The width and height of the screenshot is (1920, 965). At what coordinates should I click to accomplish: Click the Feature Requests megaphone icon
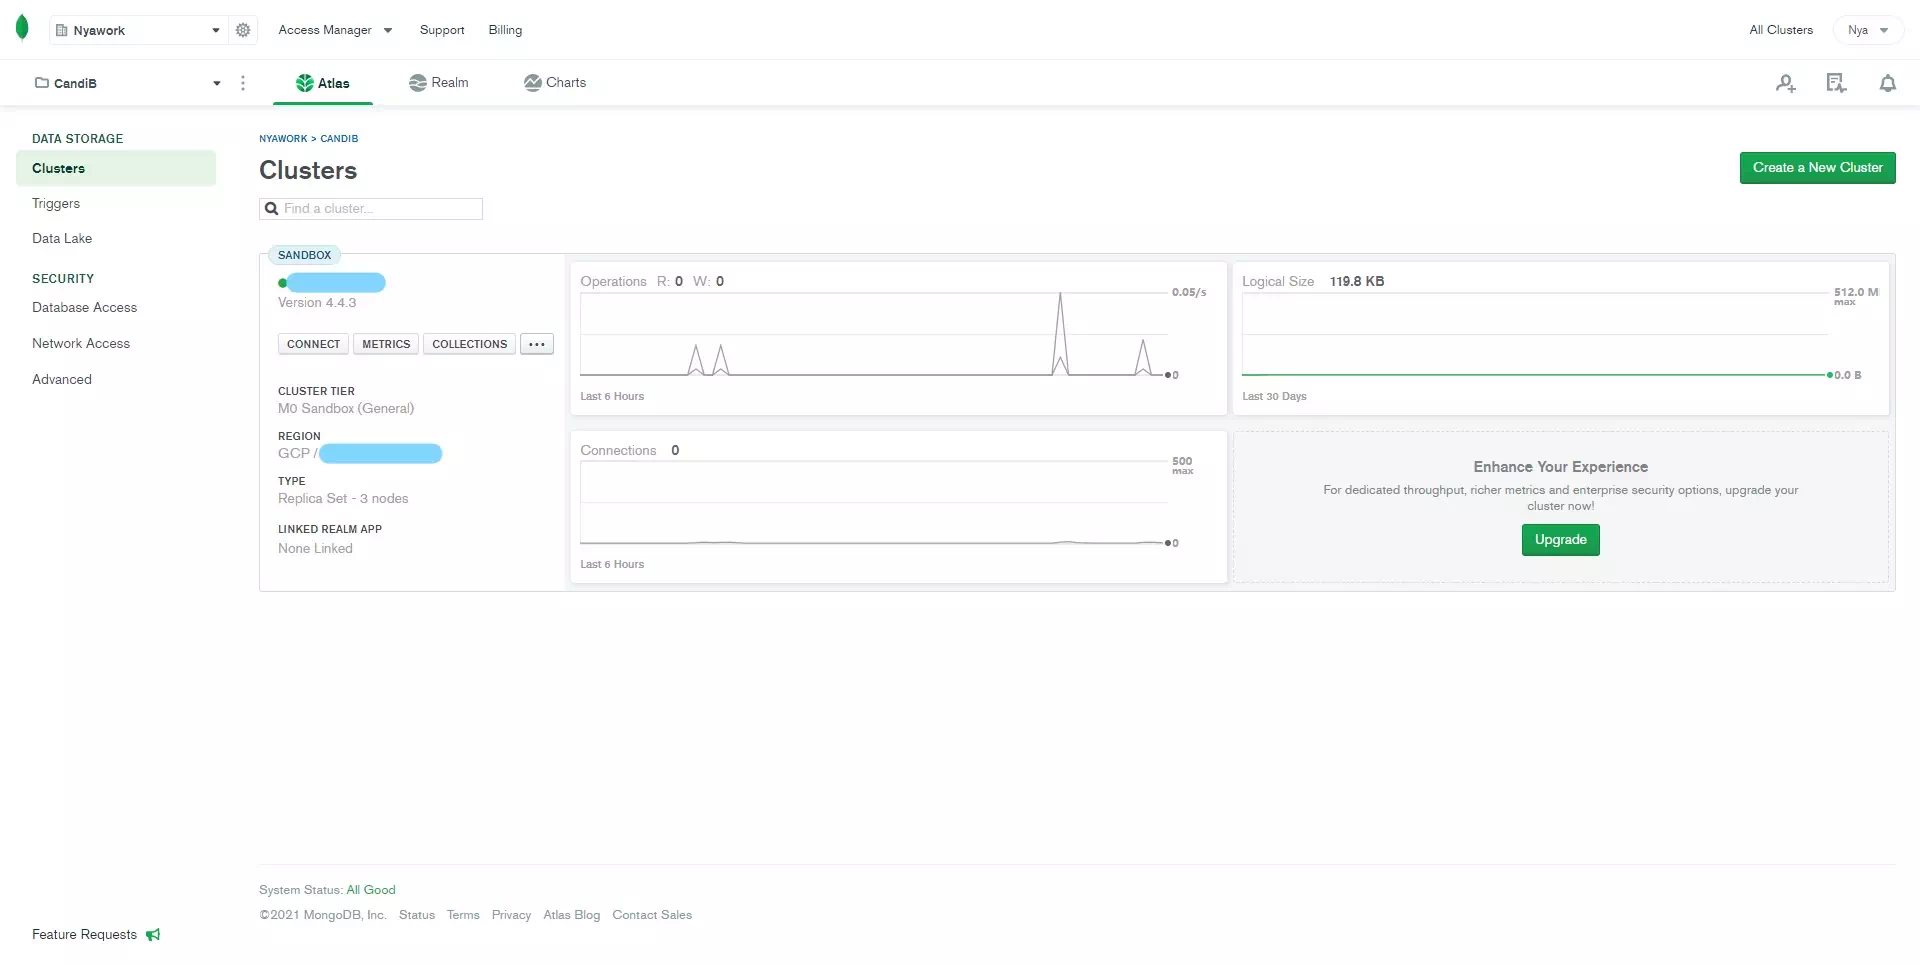click(x=153, y=935)
